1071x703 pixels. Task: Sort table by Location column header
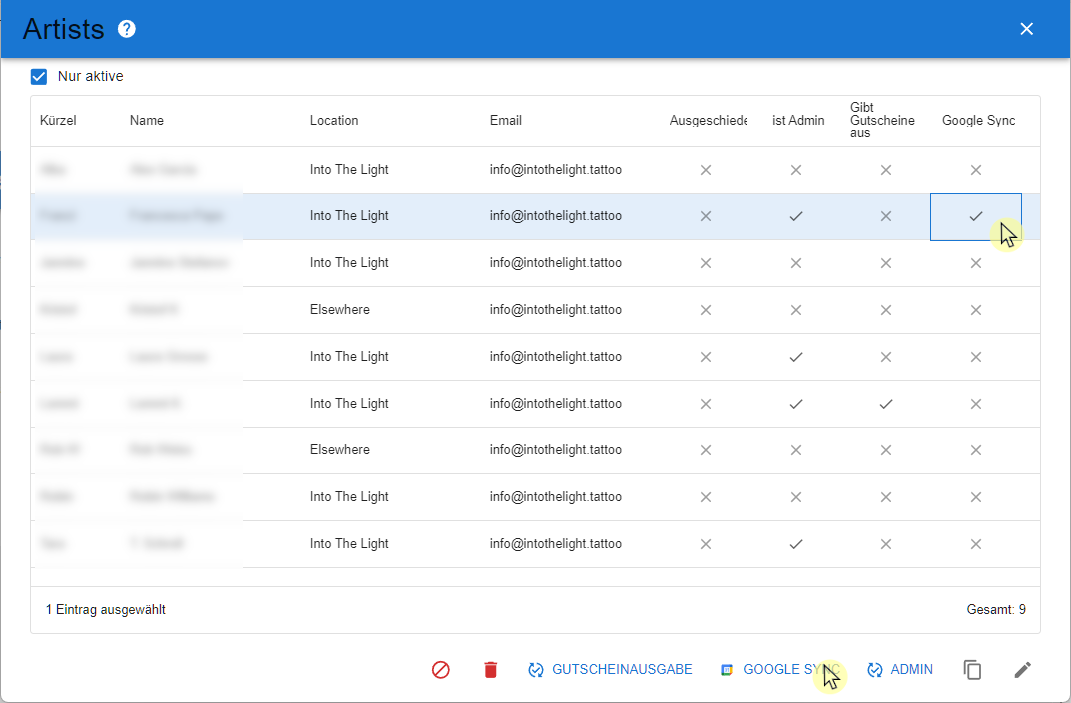point(334,120)
